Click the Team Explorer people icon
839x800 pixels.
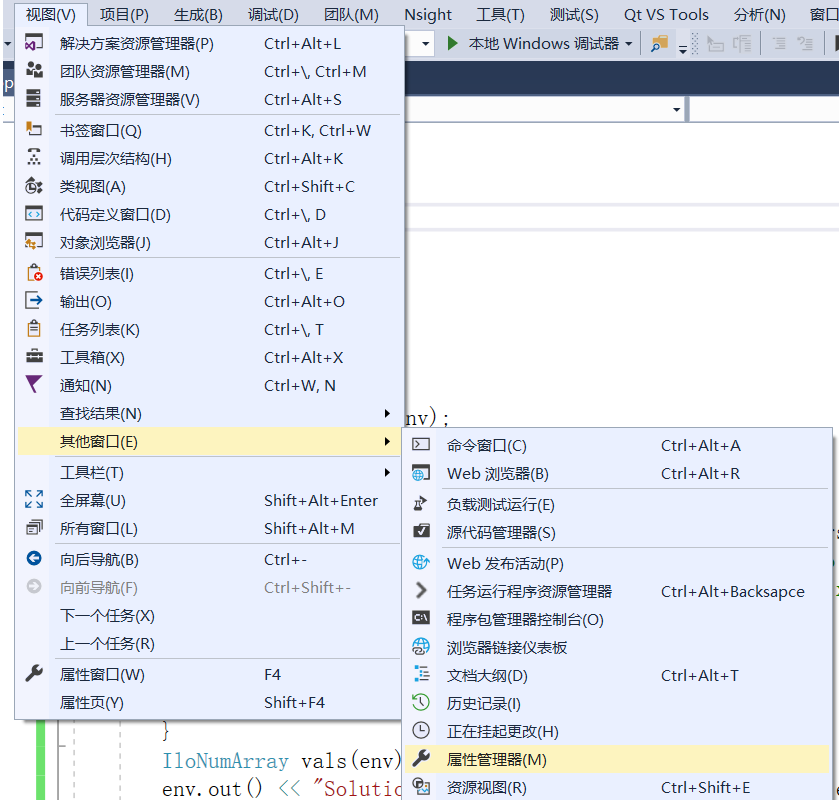pos(34,70)
